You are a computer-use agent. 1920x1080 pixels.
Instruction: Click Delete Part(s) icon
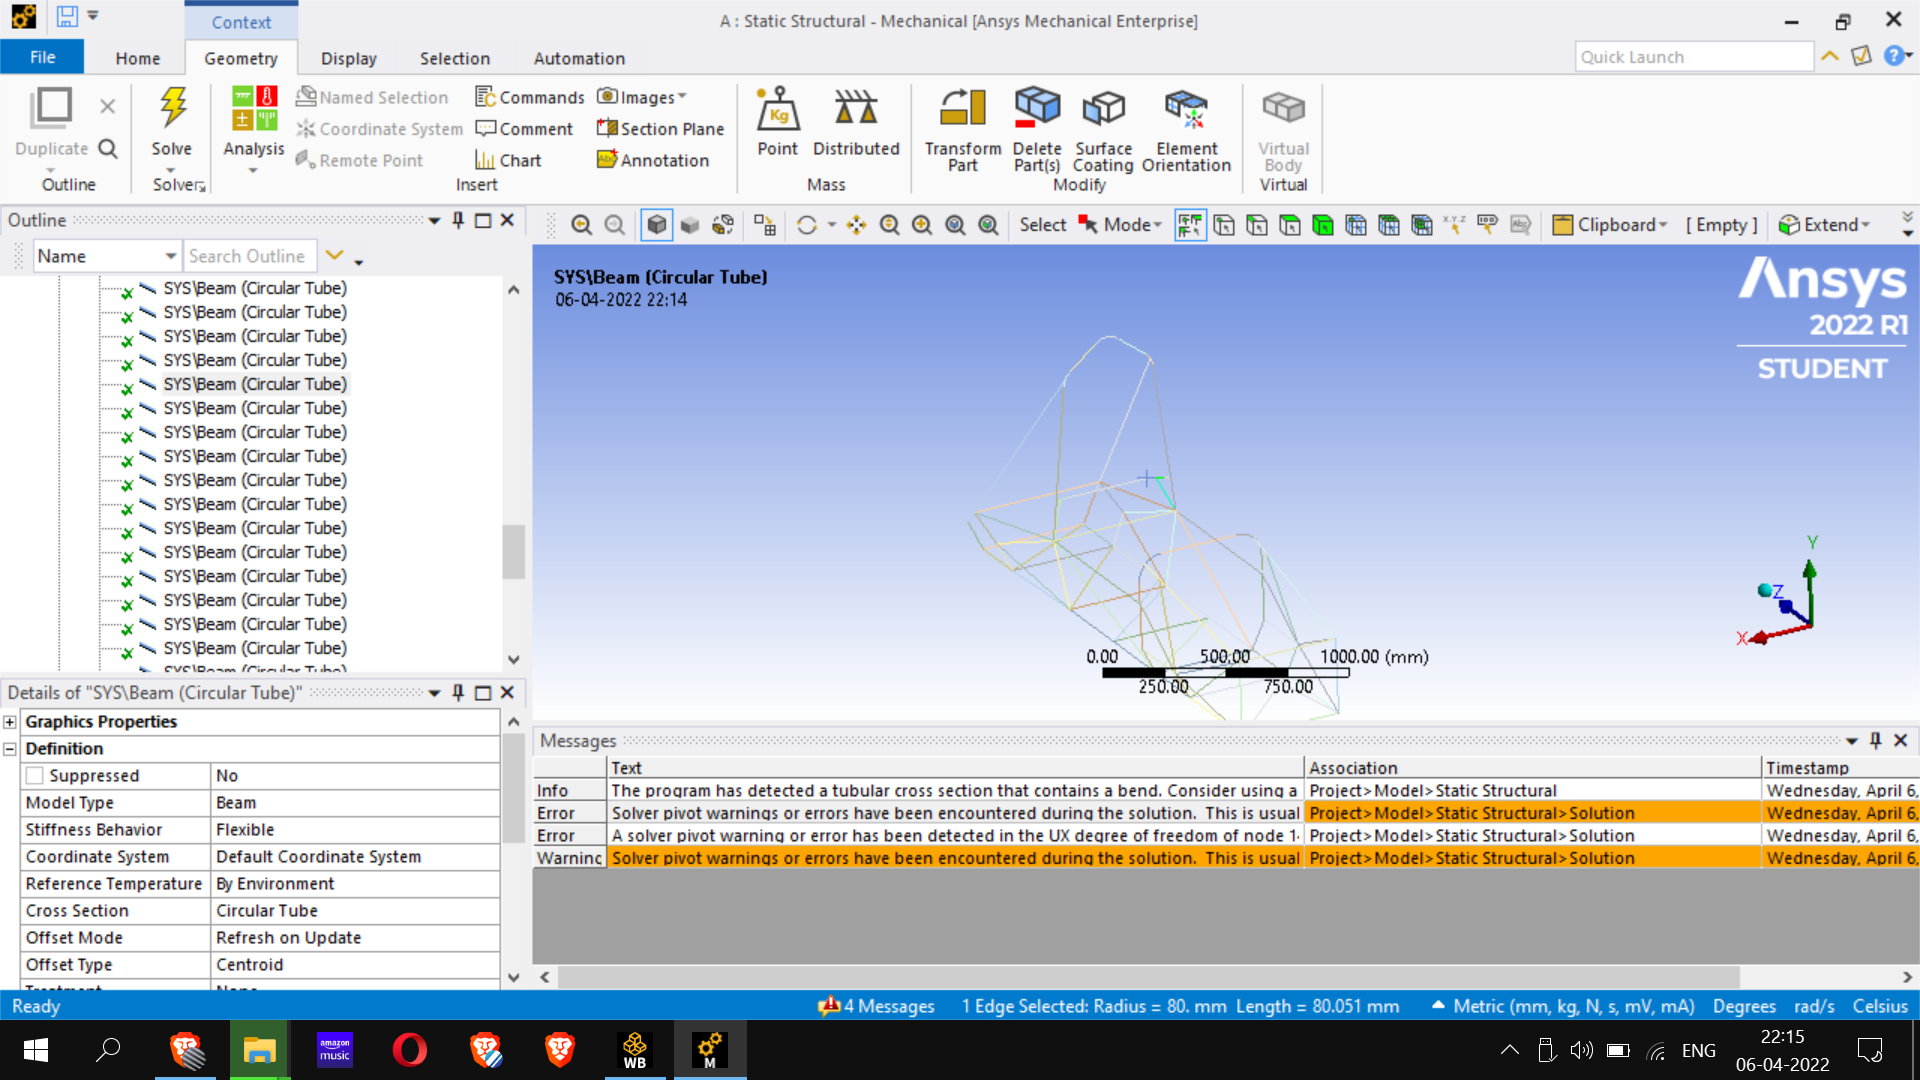1037,108
